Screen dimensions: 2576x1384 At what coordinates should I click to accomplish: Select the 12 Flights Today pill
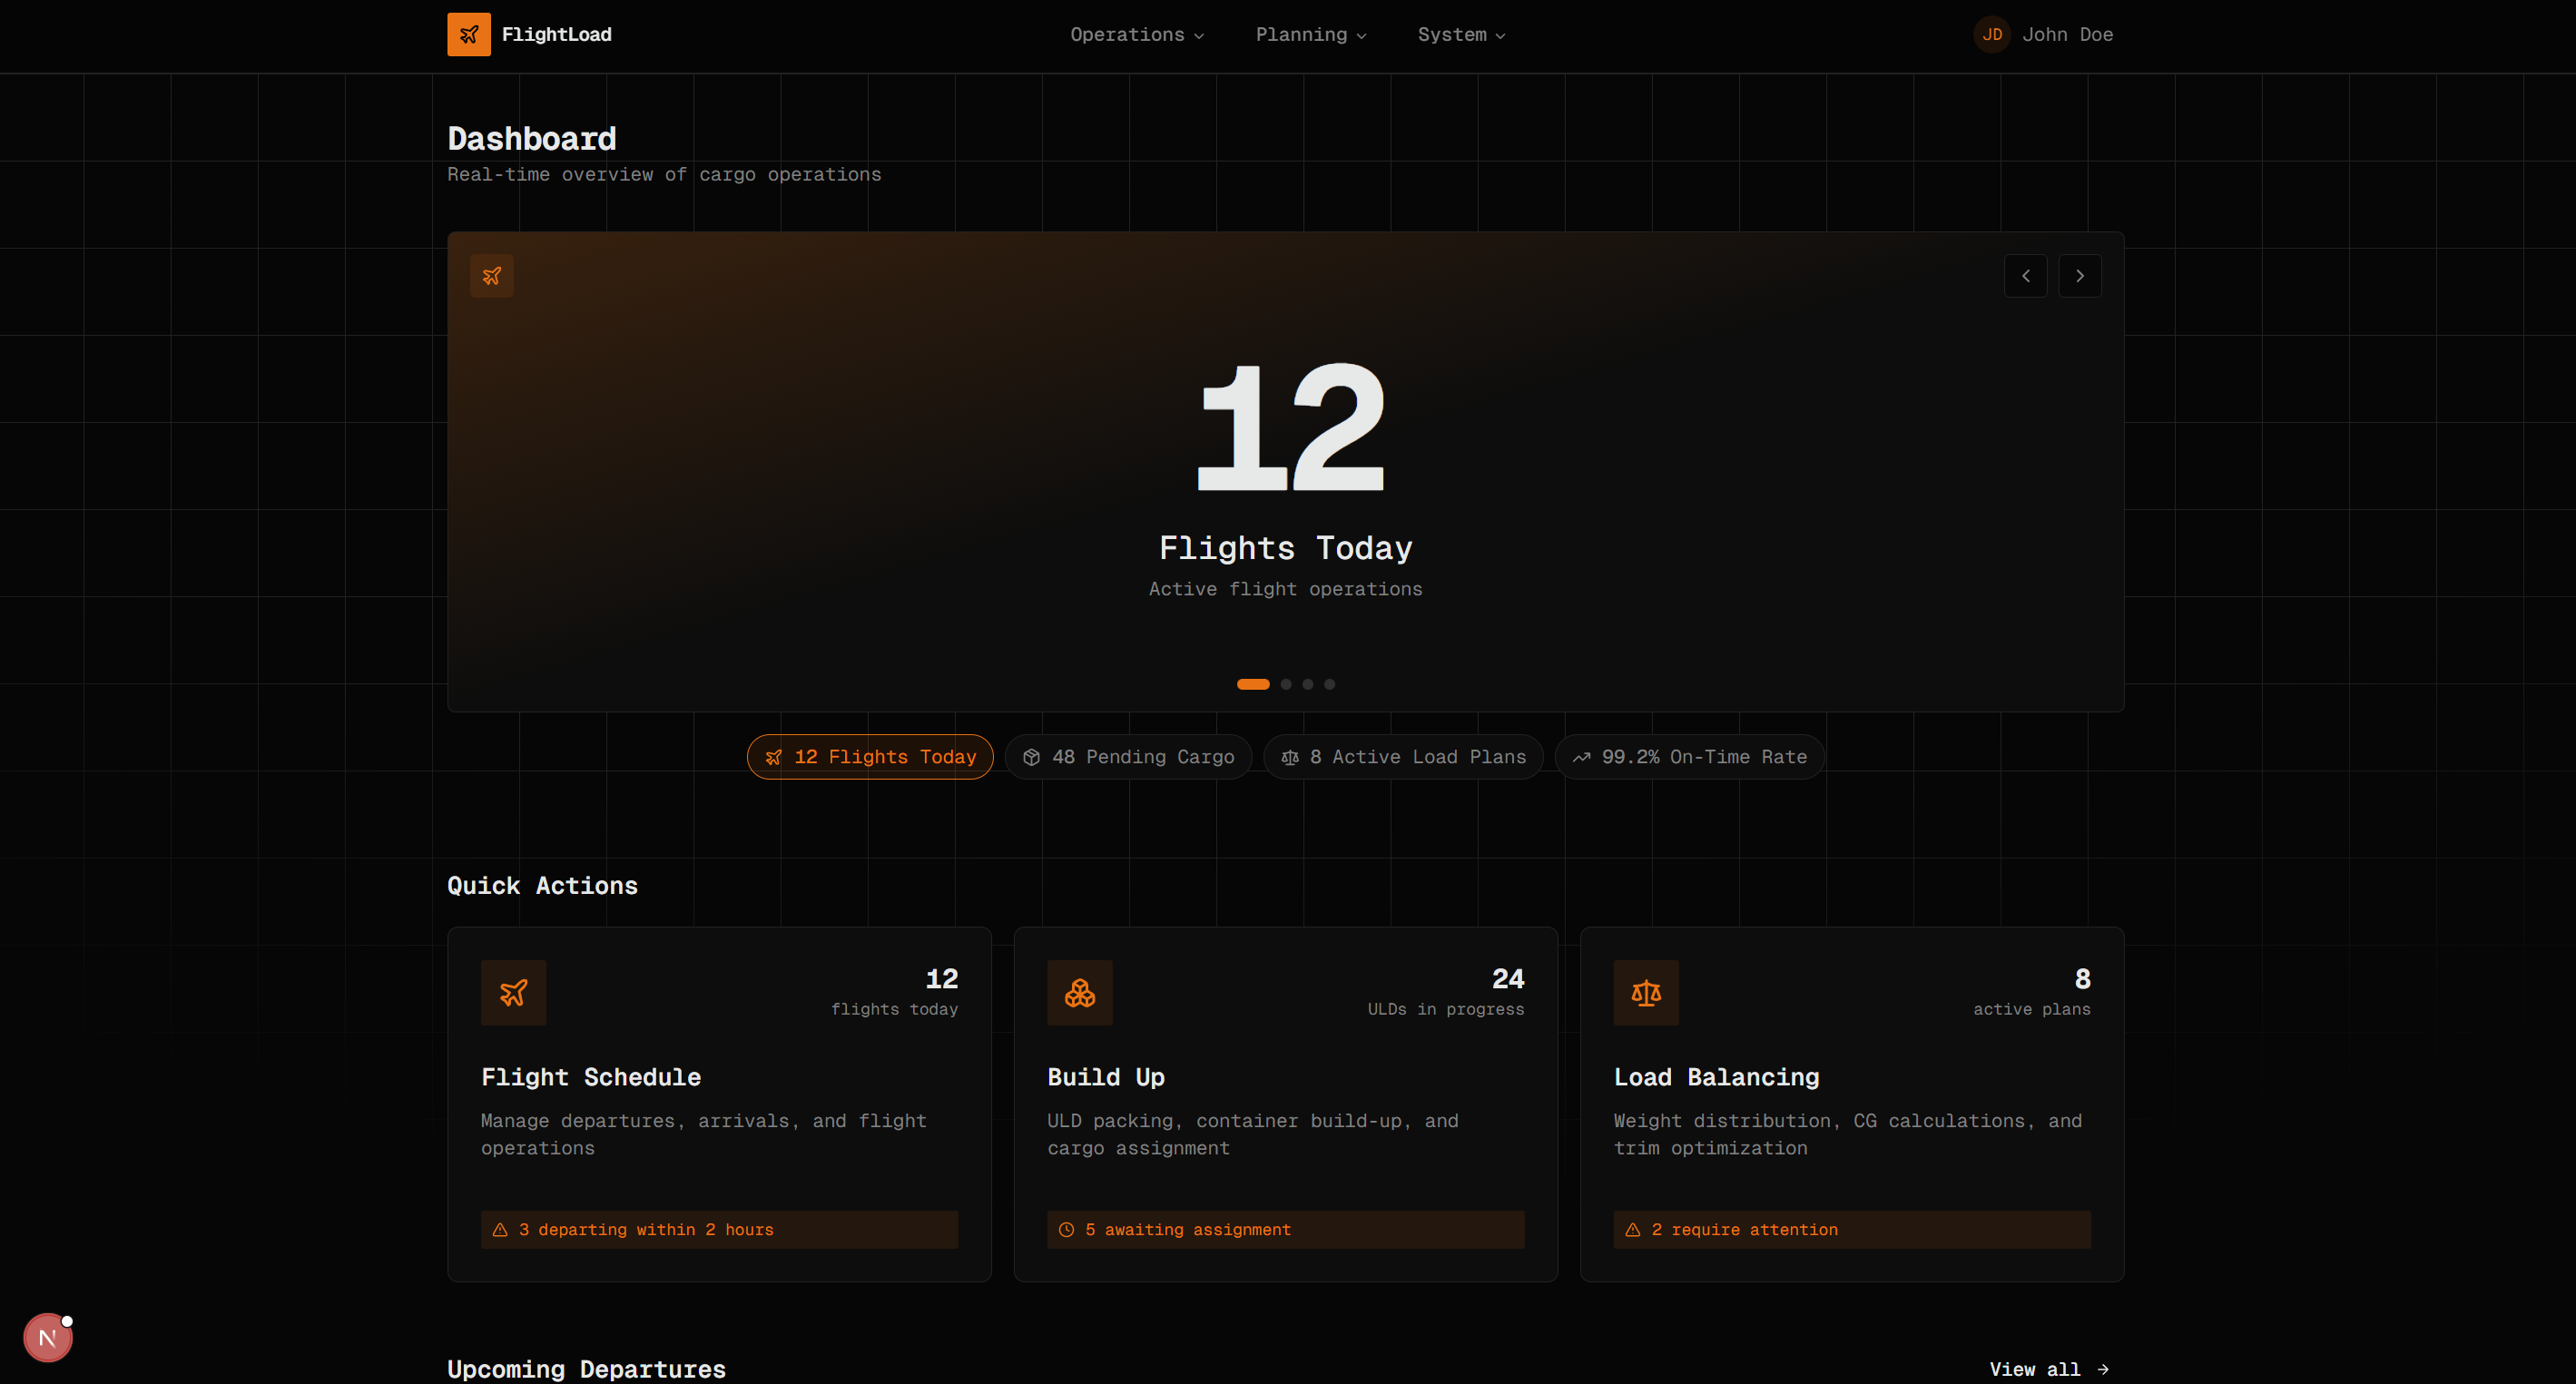(x=869, y=756)
